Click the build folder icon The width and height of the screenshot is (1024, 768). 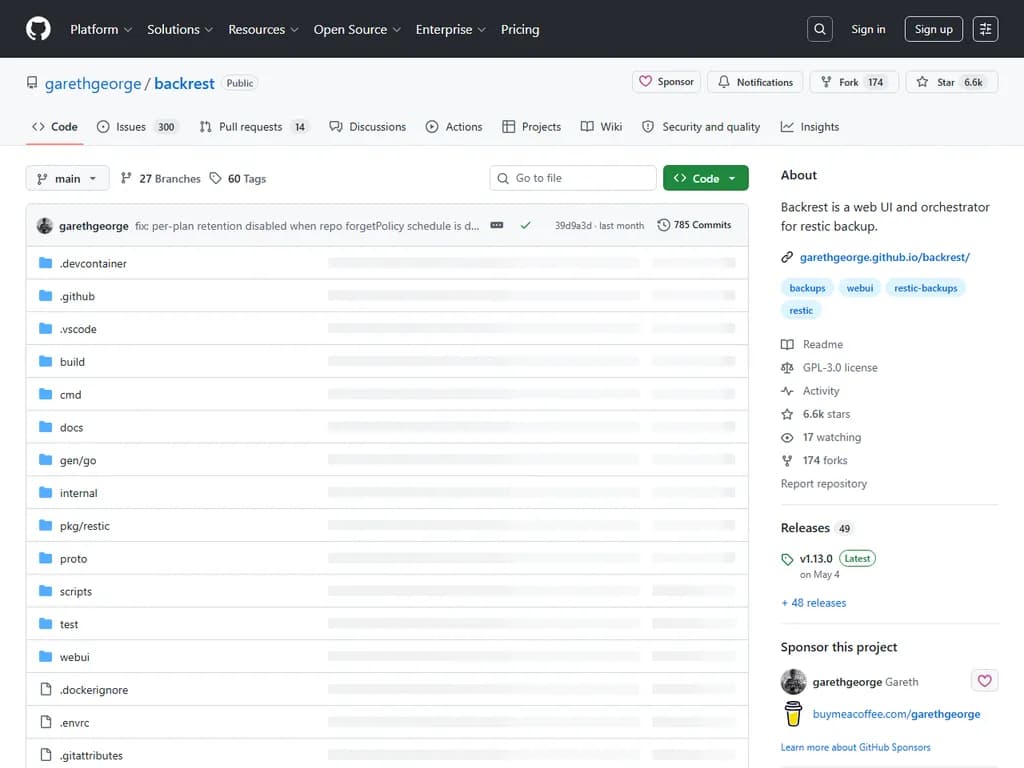(x=45, y=360)
